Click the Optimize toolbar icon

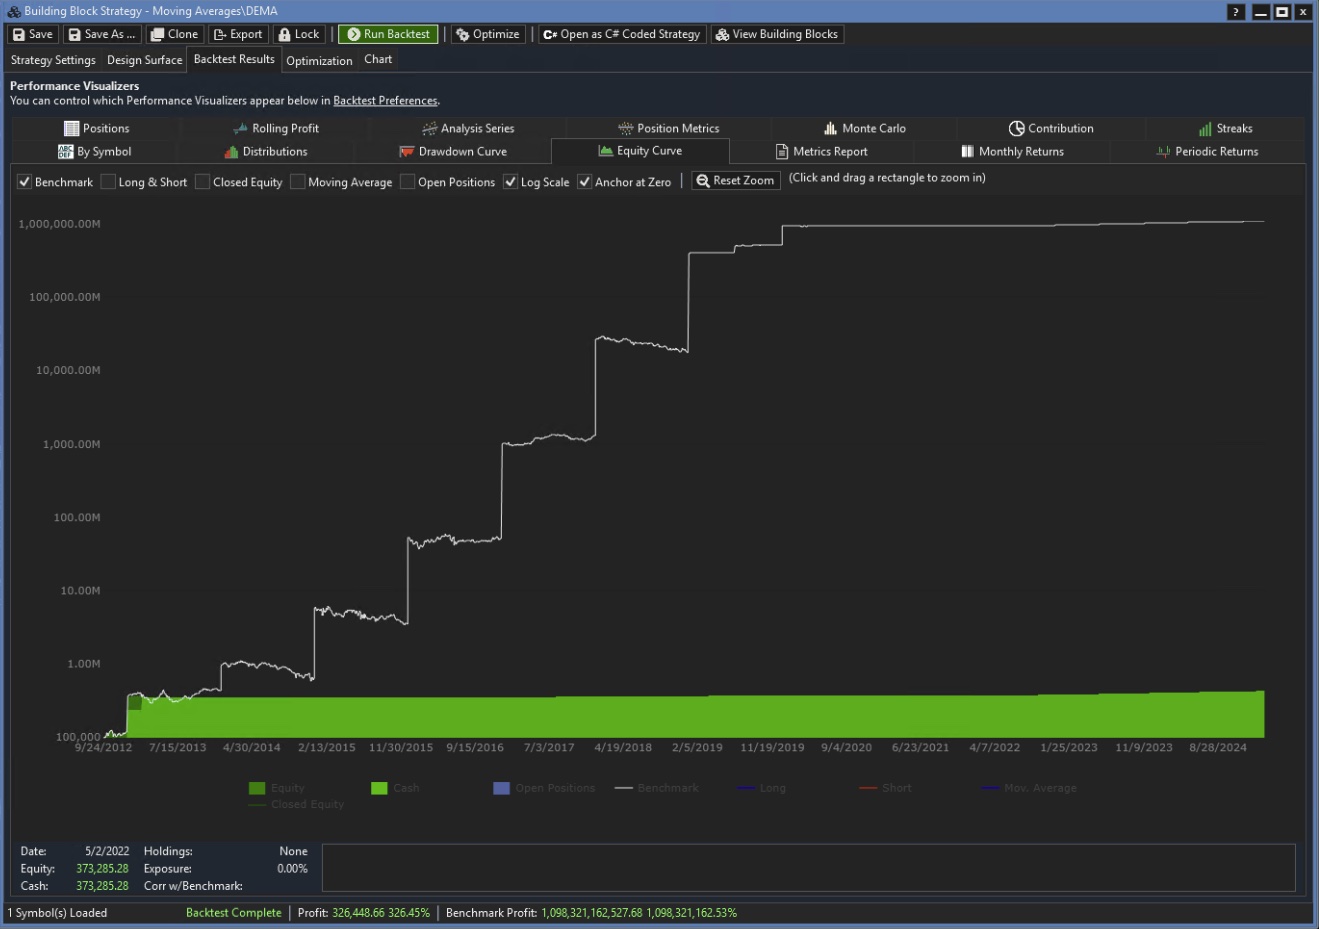[x=463, y=34]
